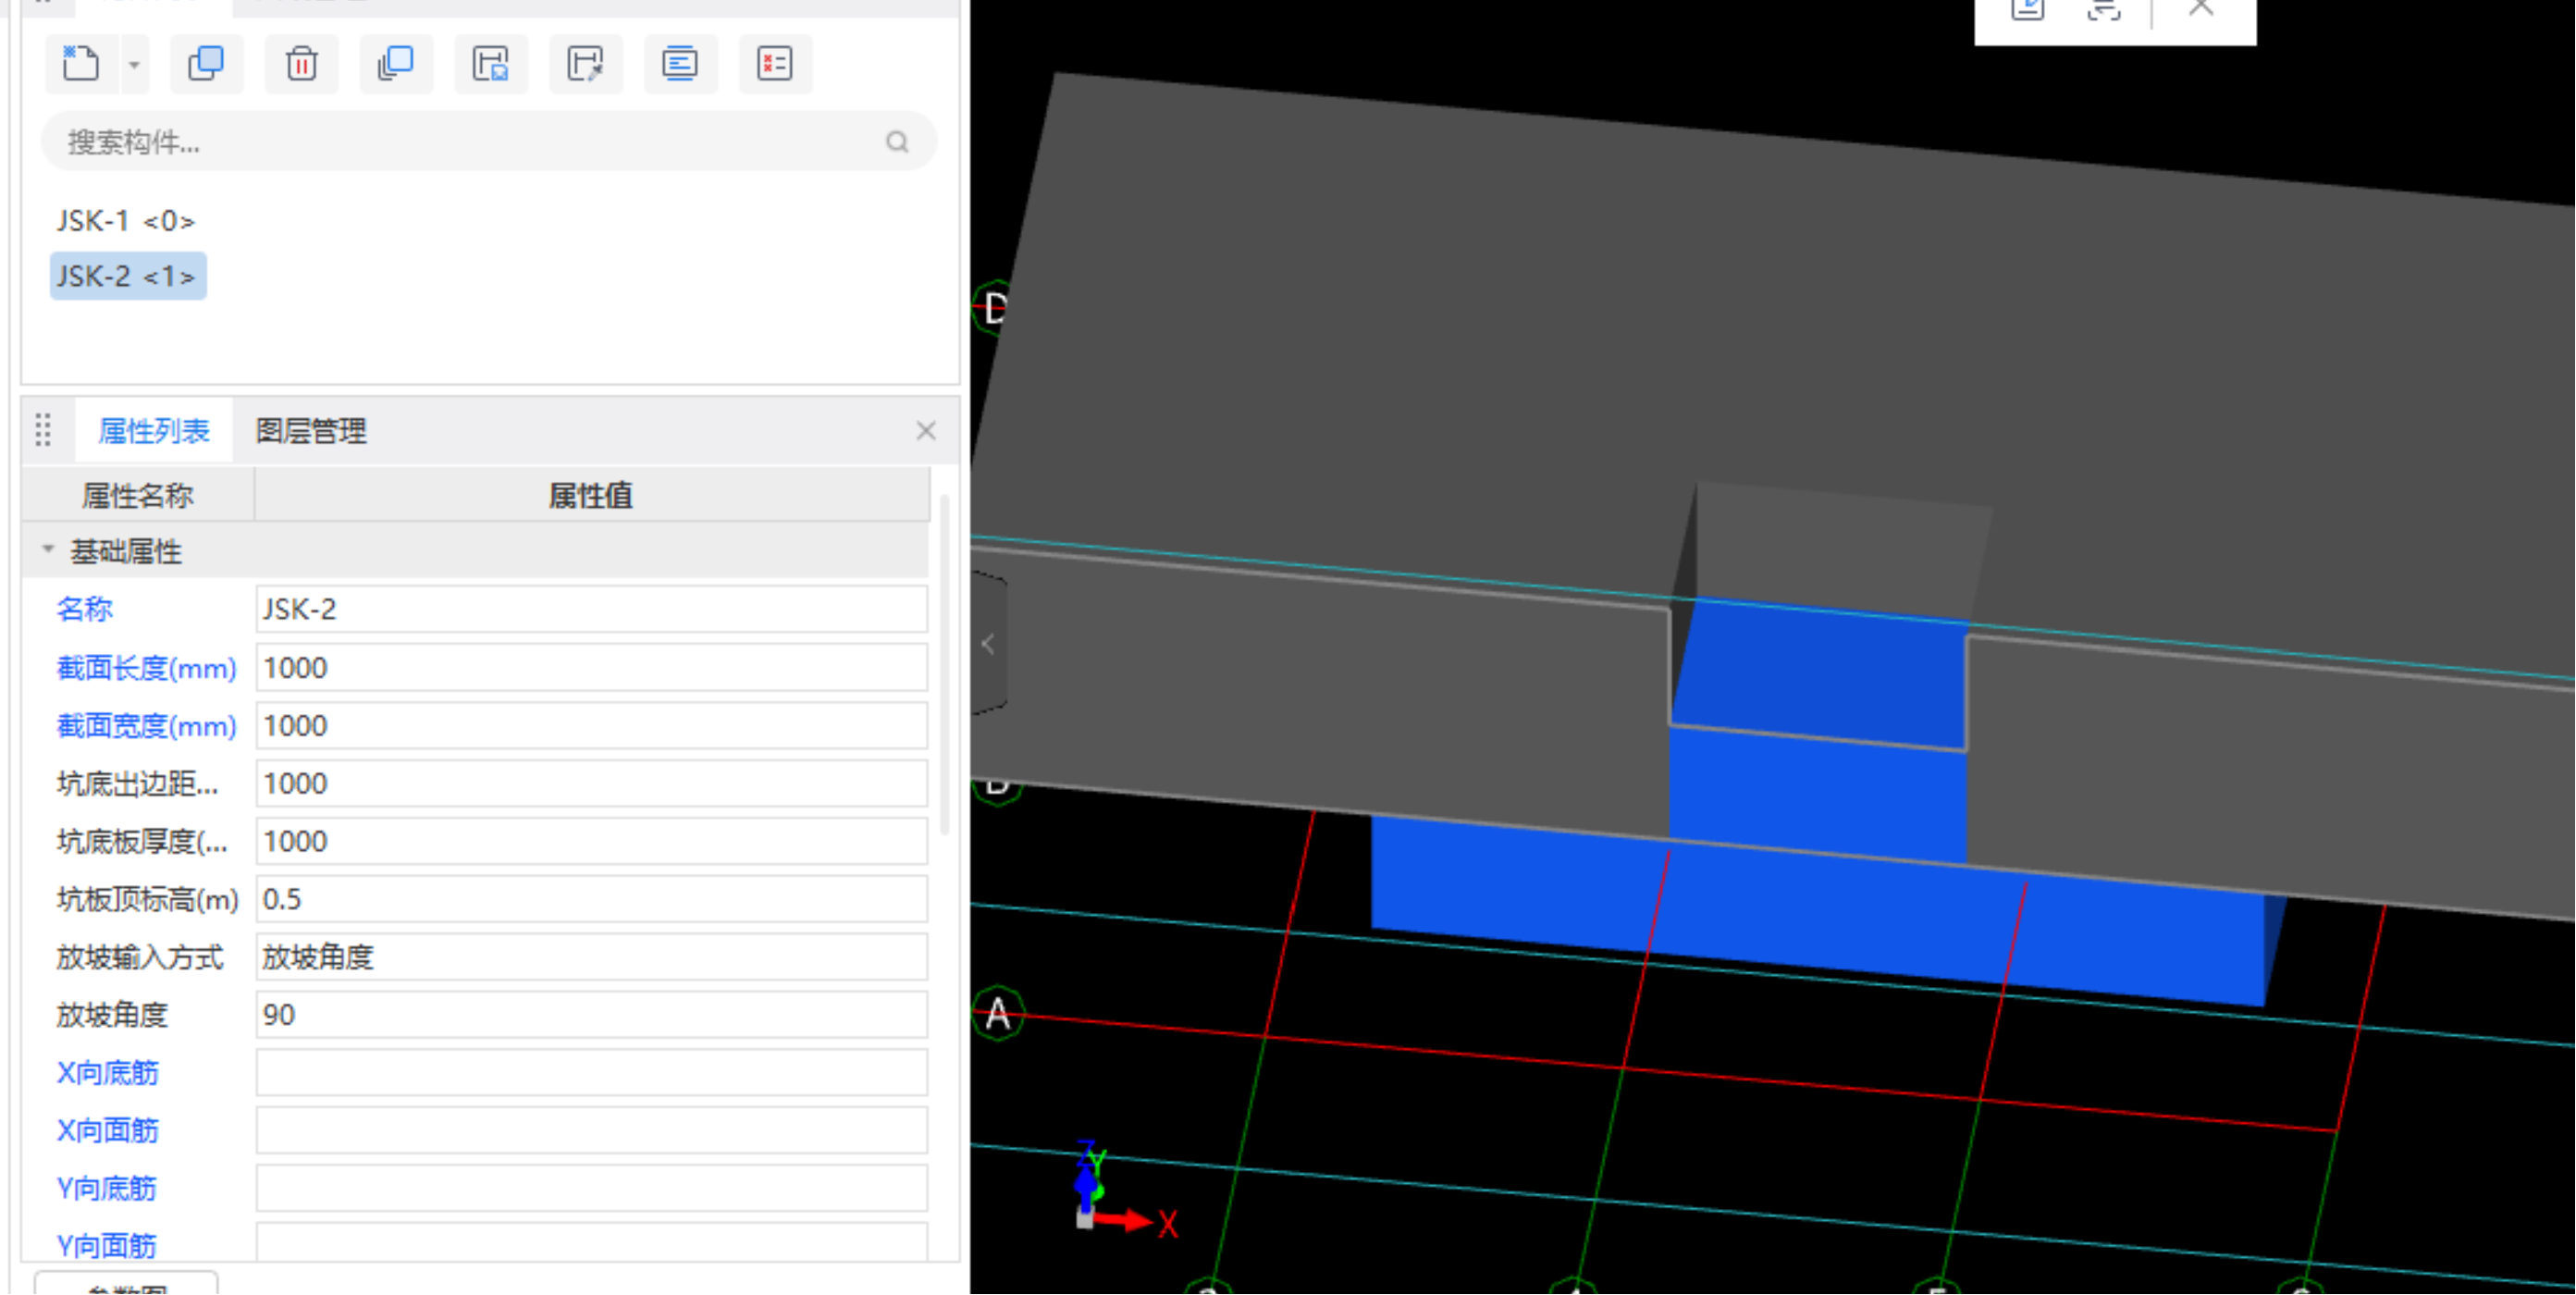Switch to the 属性列表 tab

pos(154,431)
